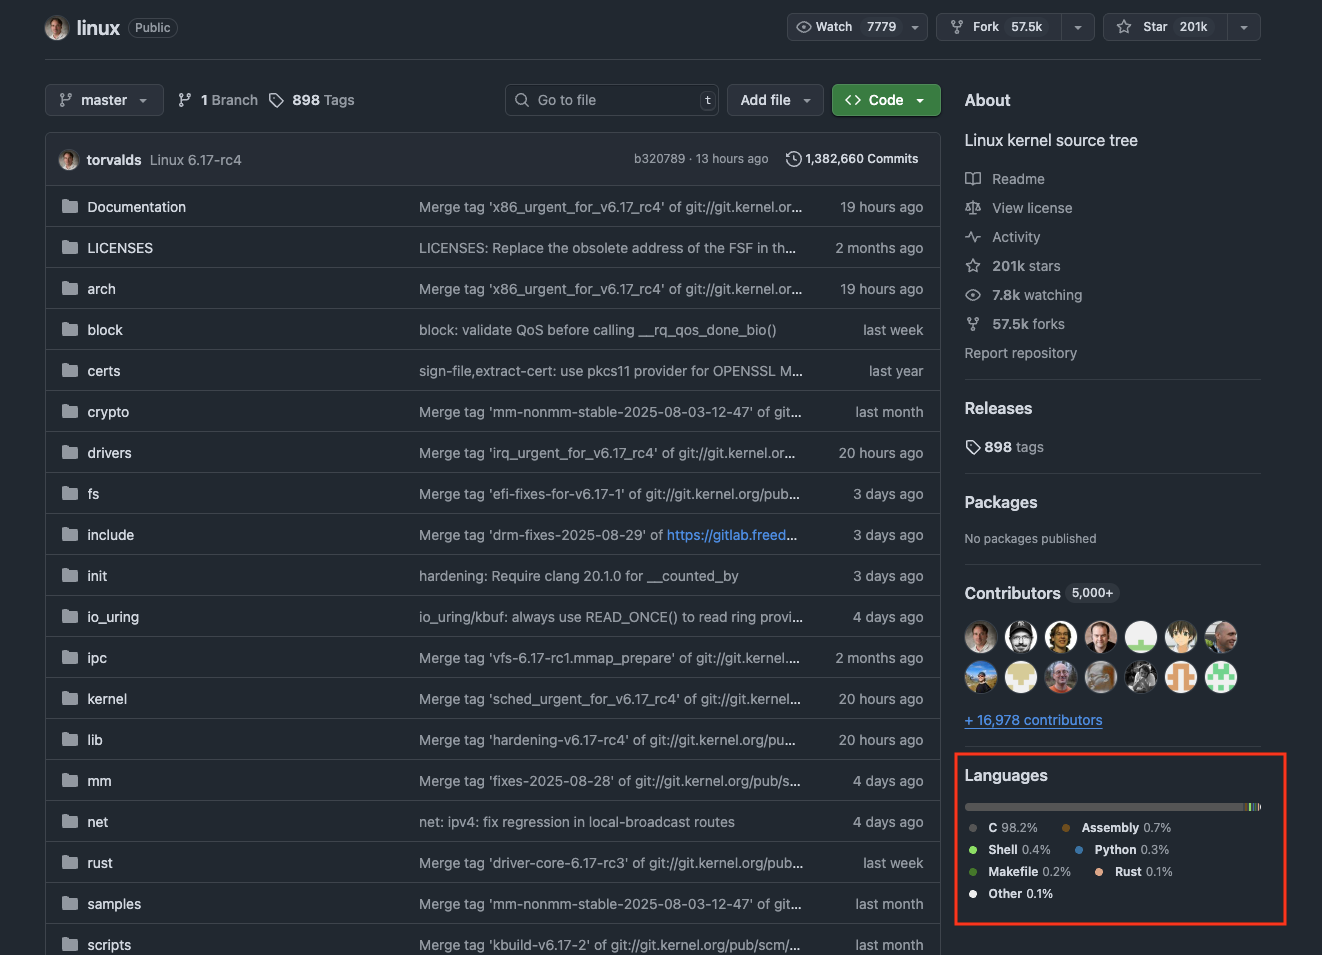Click the linux repository name
The height and width of the screenshot is (955, 1322).
[98, 28]
